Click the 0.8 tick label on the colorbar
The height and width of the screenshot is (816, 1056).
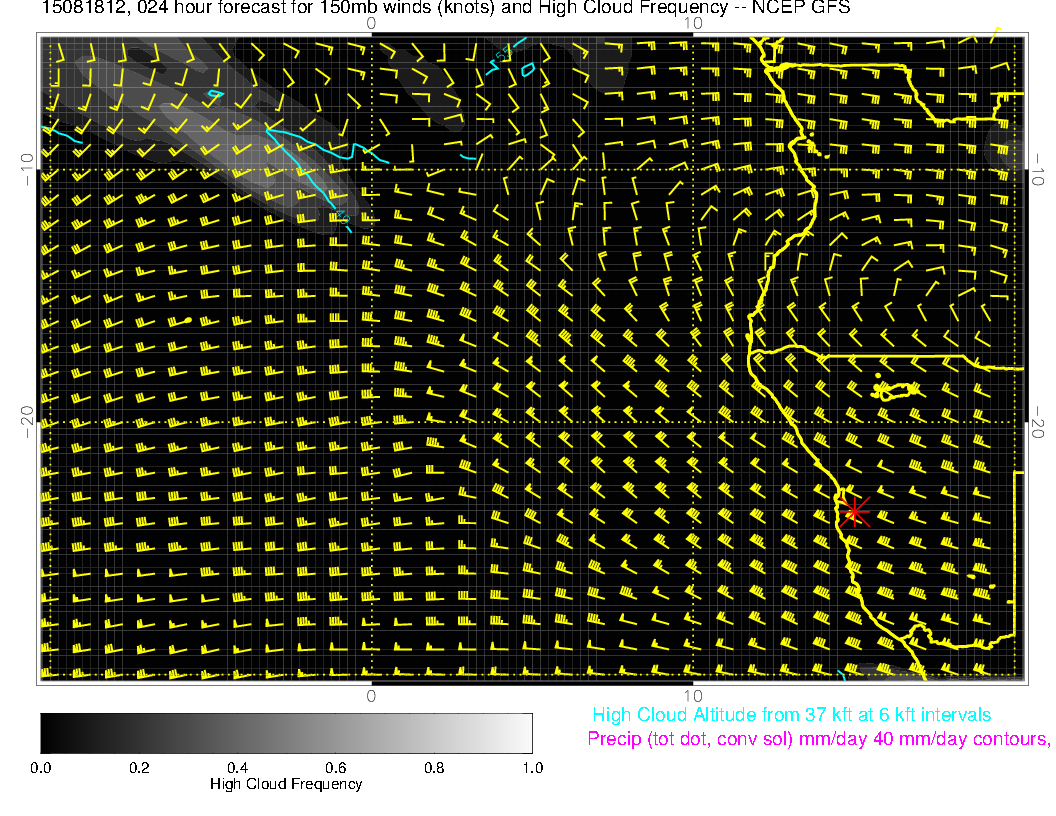click(x=434, y=768)
